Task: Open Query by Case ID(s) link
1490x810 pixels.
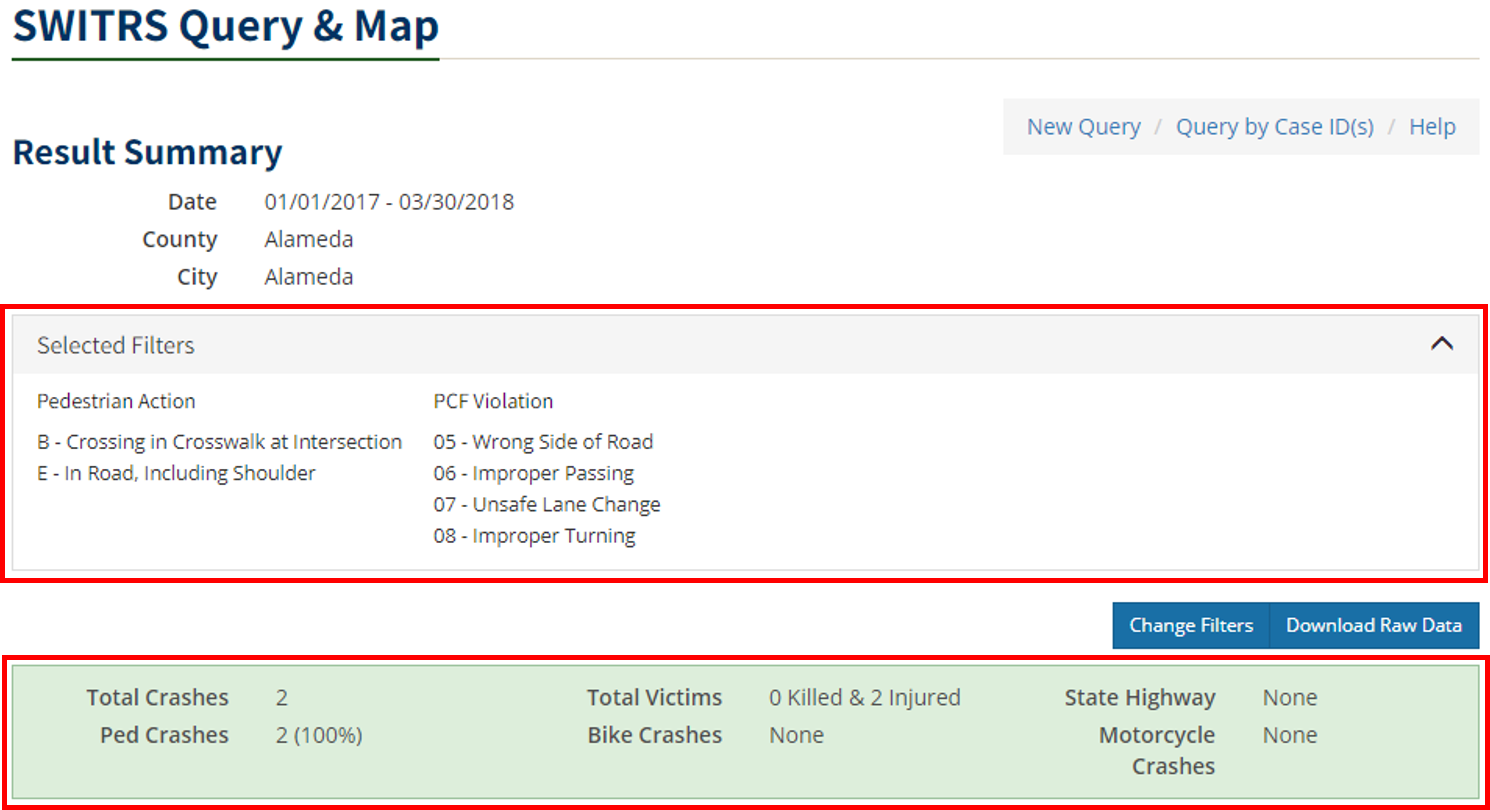Action: click(1275, 127)
